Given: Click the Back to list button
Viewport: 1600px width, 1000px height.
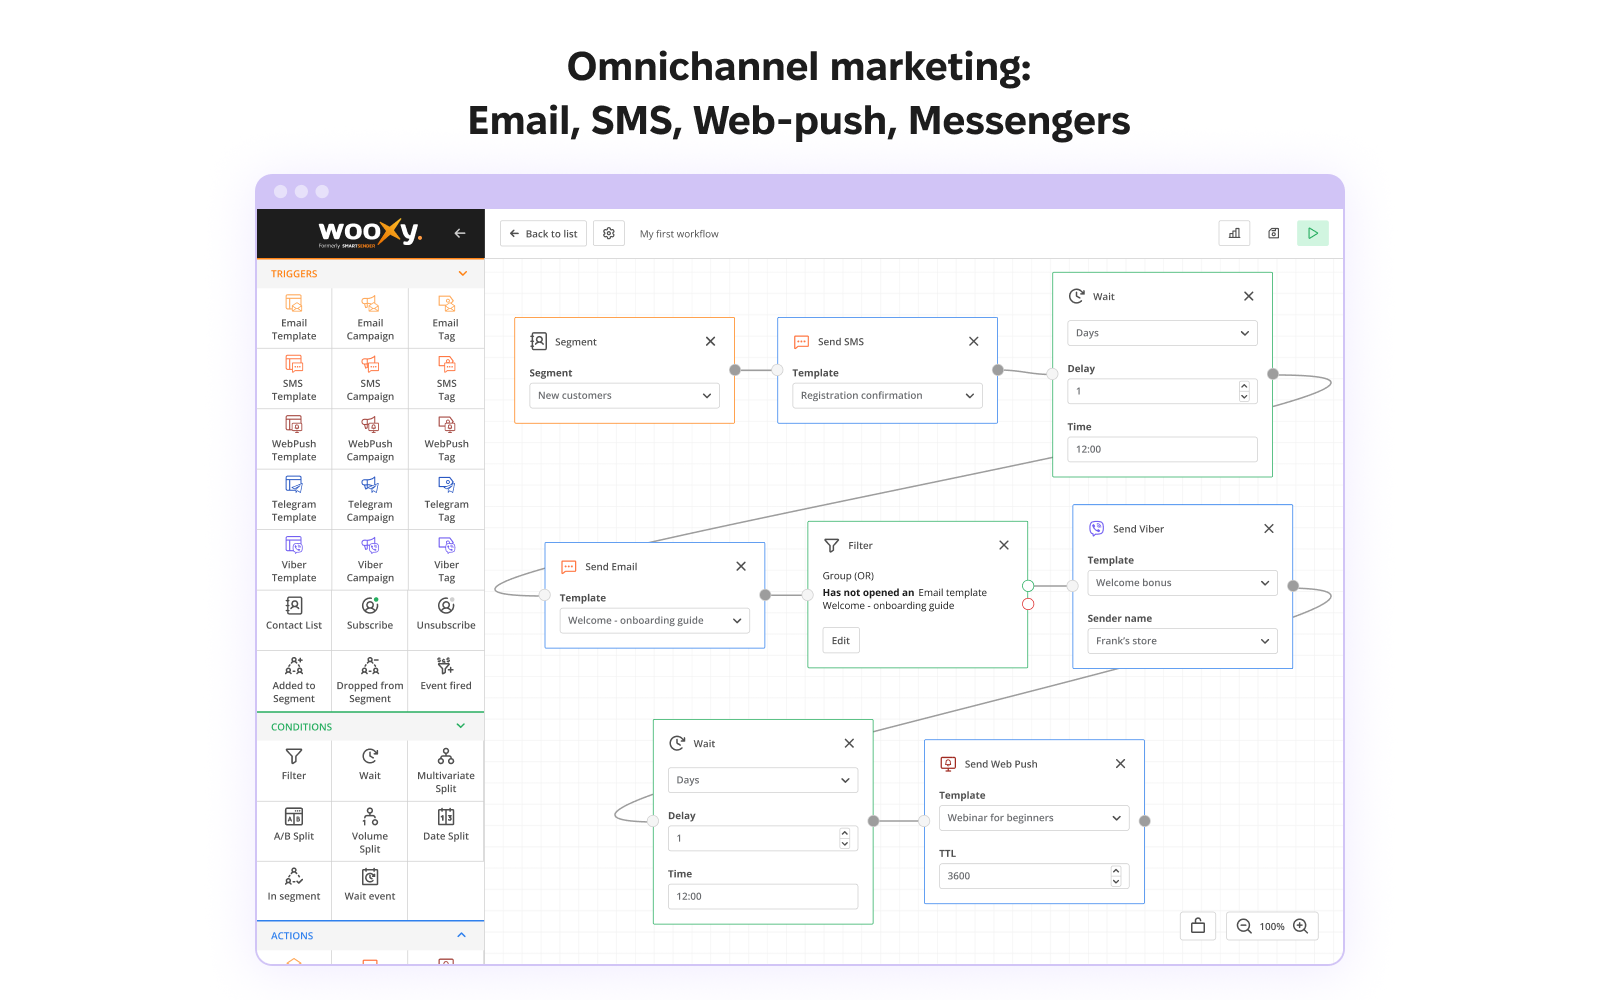Looking at the screenshot, I should [543, 234].
